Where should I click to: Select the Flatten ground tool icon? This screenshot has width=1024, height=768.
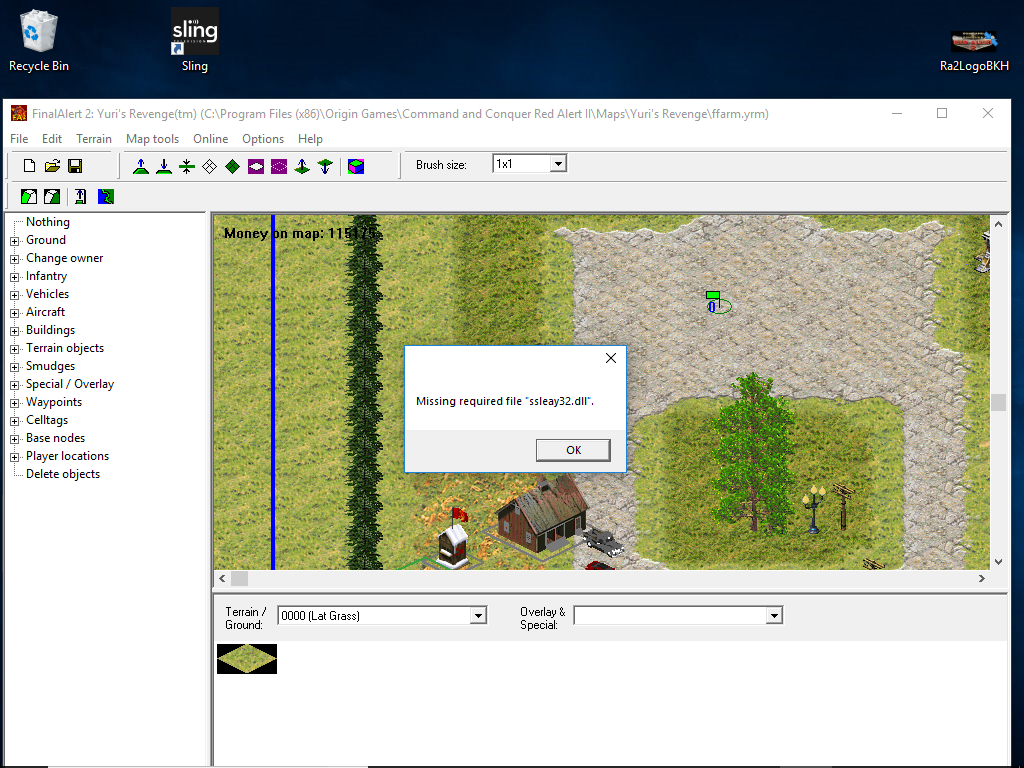click(x=187, y=167)
